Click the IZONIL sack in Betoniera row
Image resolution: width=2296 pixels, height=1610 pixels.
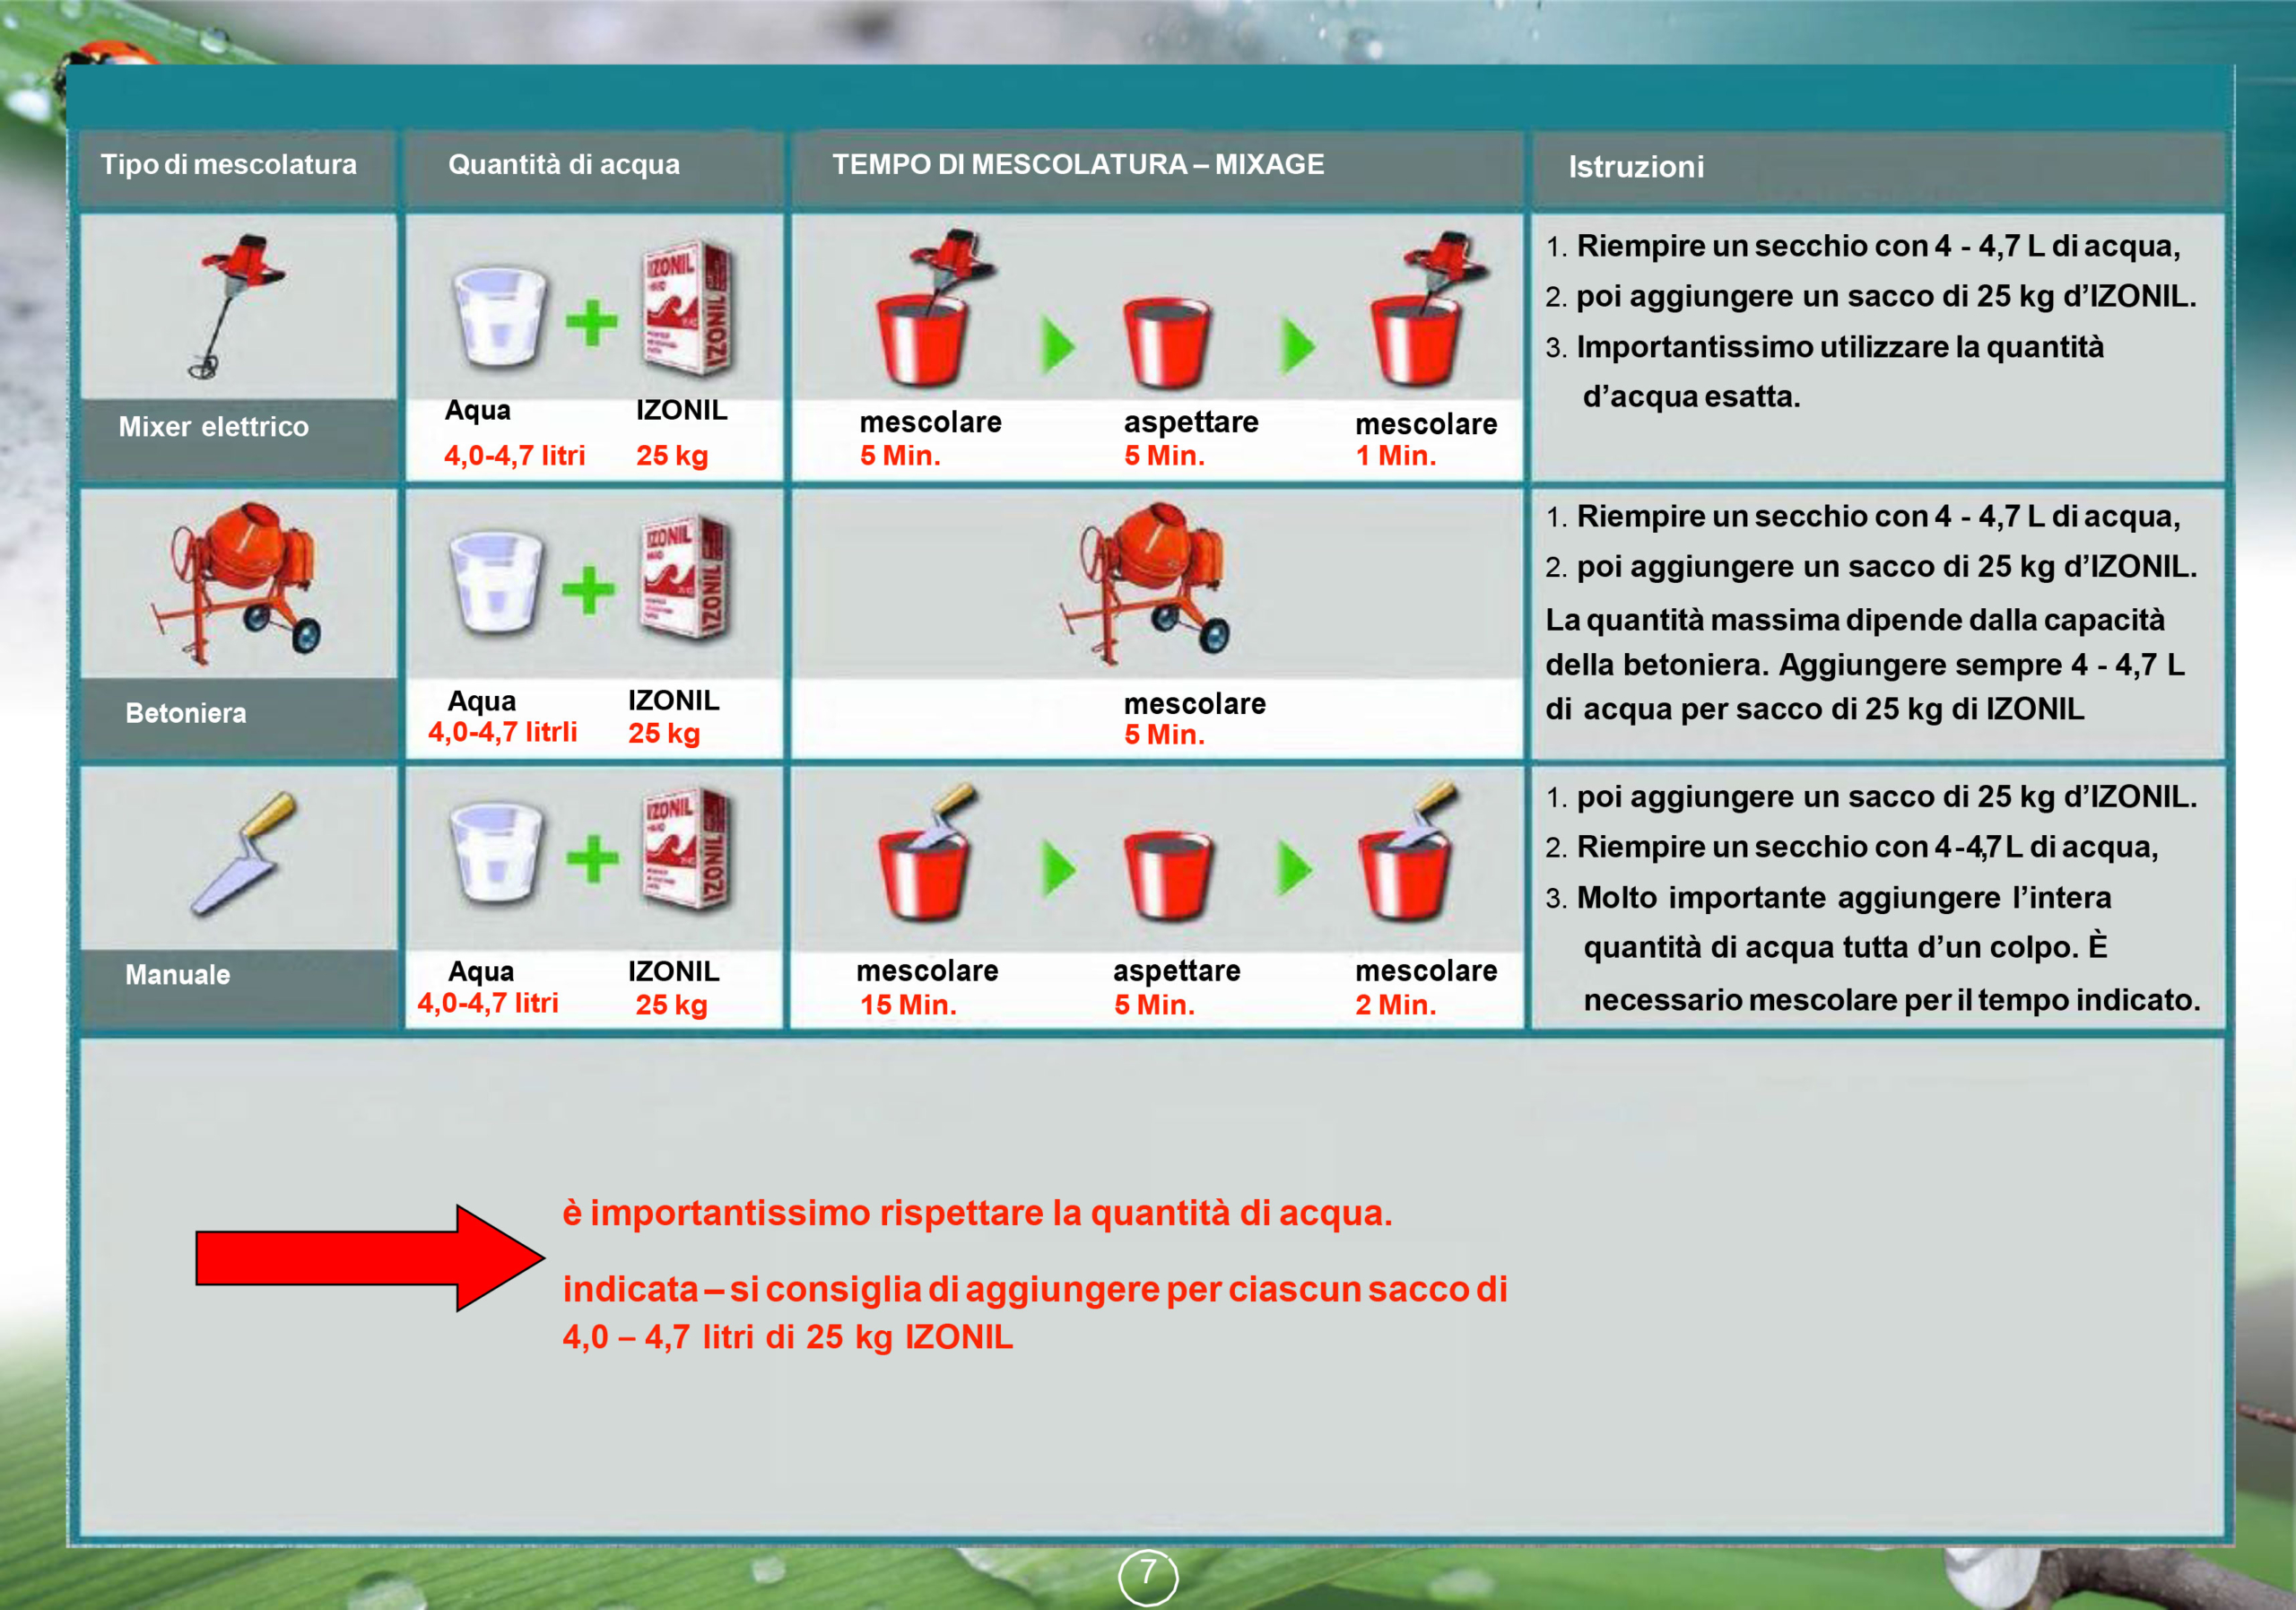pyautogui.click(x=685, y=577)
